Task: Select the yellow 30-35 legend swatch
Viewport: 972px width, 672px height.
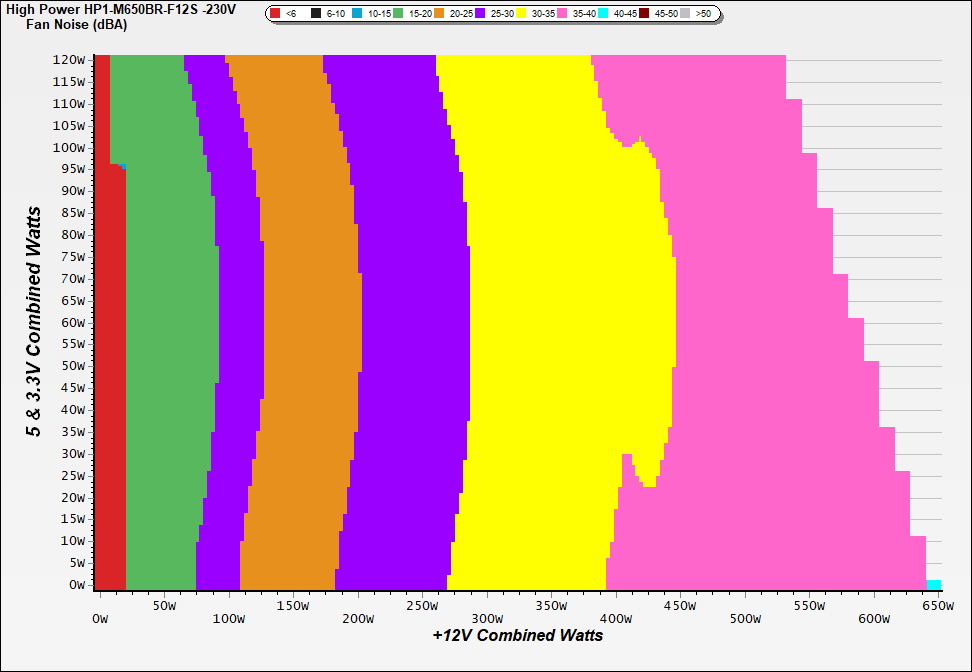Action: click(521, 14)
